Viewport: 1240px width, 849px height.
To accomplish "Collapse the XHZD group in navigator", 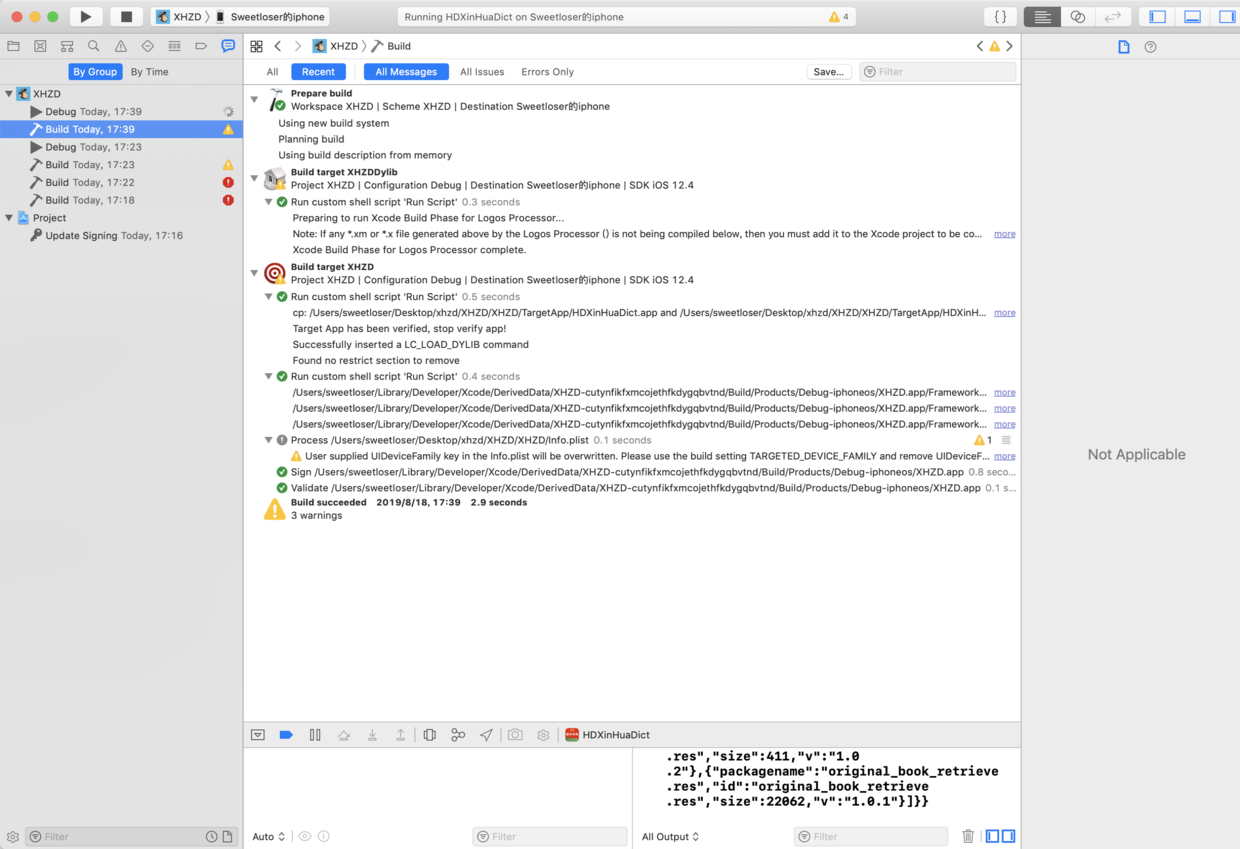I will point(9,94).
